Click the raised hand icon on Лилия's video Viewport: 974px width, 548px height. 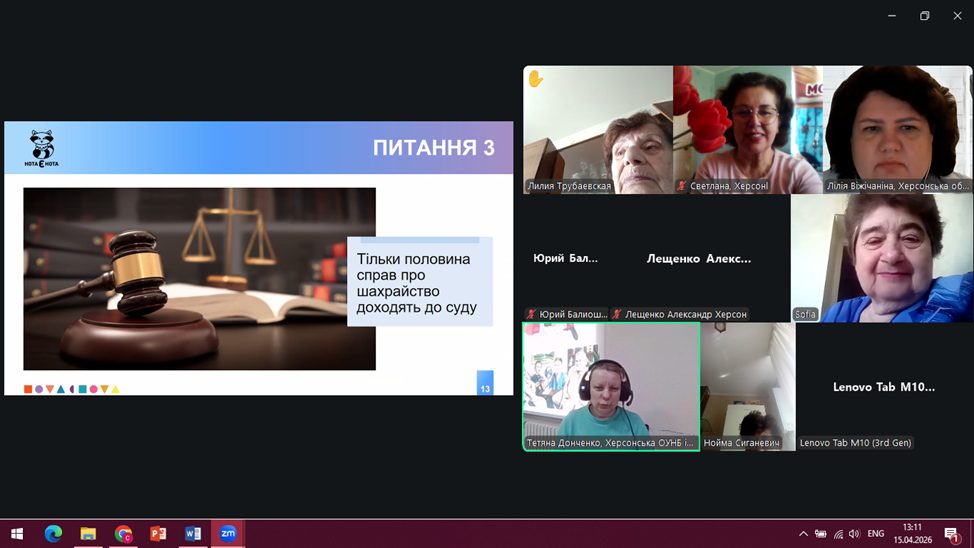tap(536, 79)
